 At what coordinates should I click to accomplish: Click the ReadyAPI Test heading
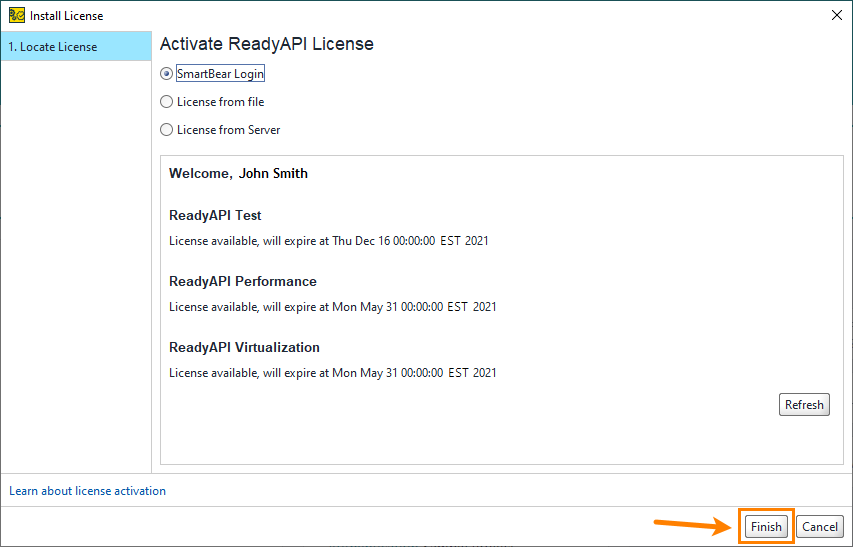[x=215, y=215]
